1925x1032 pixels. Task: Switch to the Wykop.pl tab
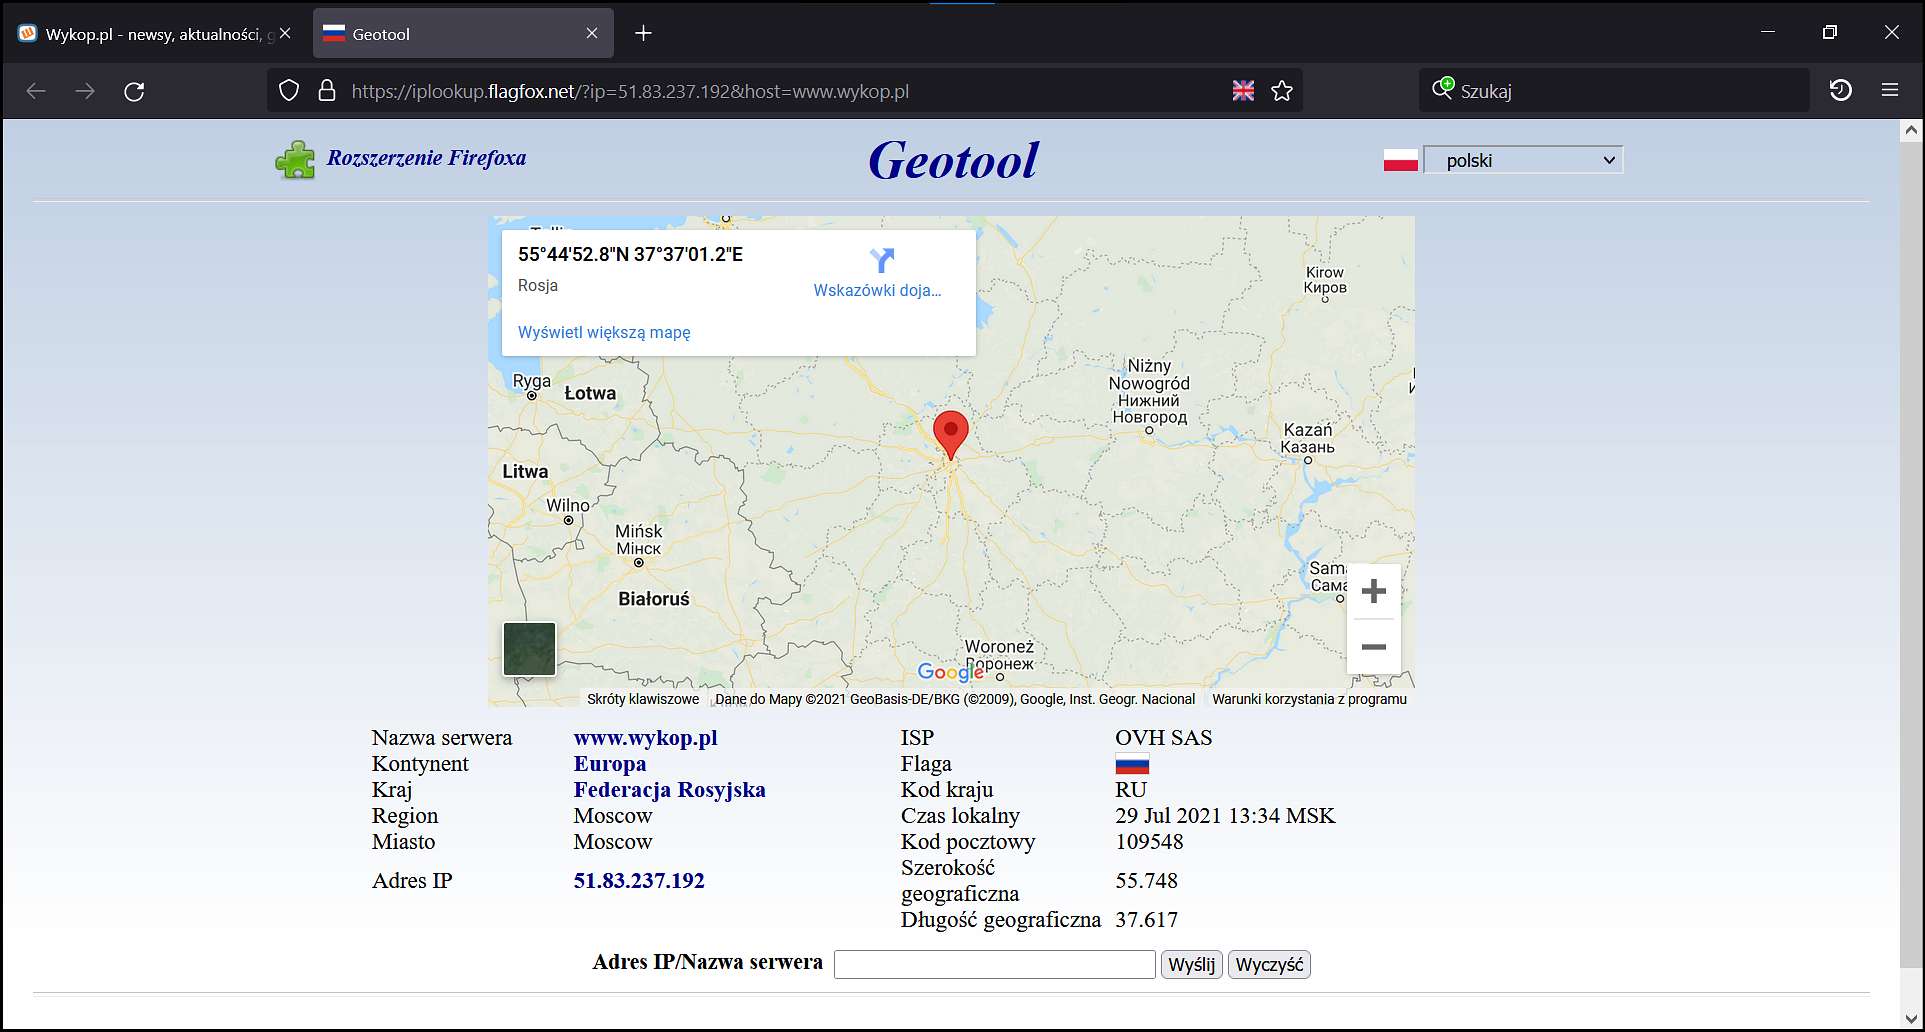tap(154, 33)
